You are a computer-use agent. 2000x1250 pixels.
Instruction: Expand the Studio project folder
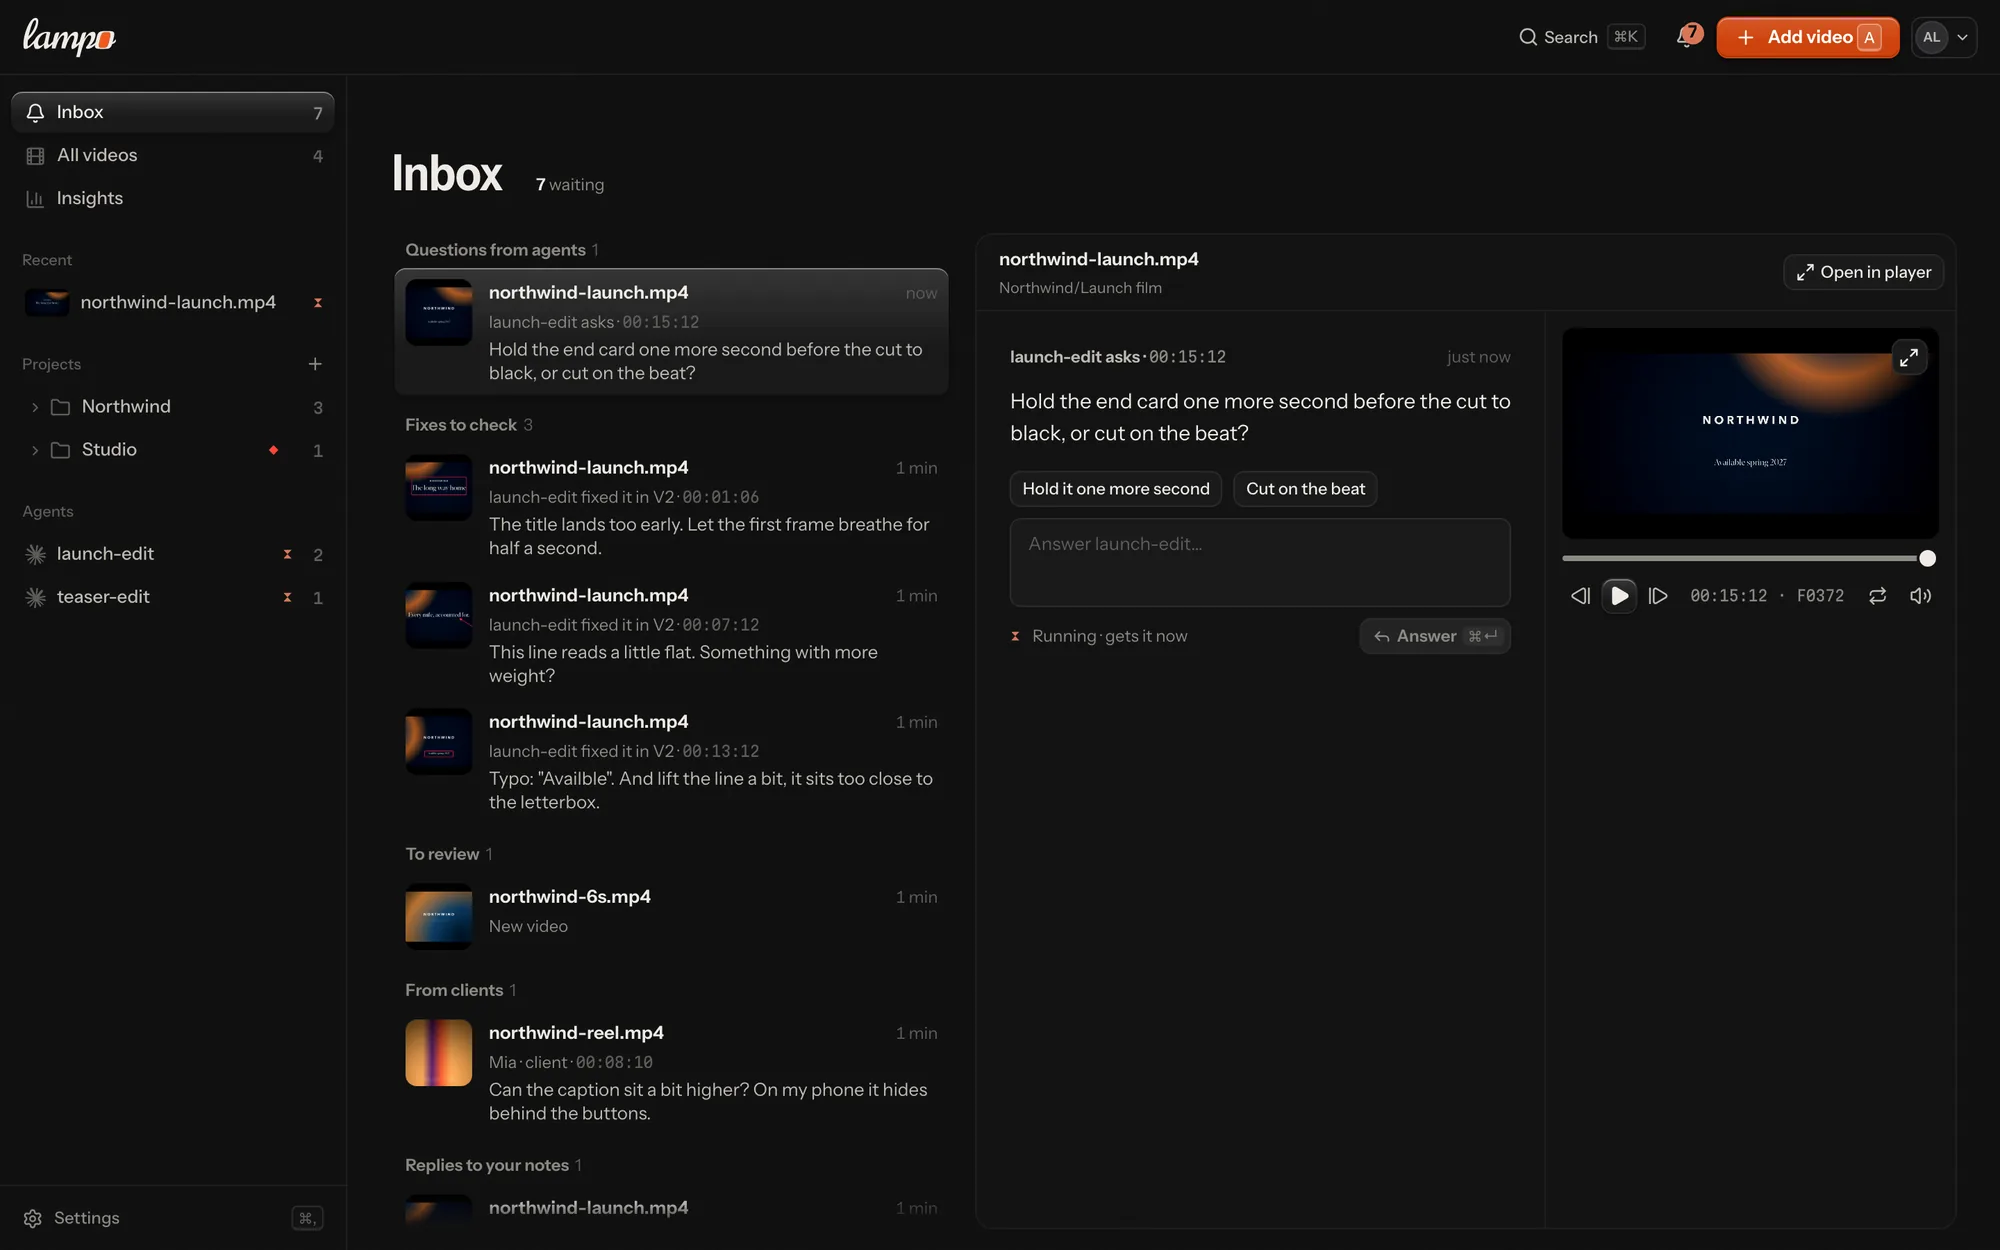(x=35, y=450)
